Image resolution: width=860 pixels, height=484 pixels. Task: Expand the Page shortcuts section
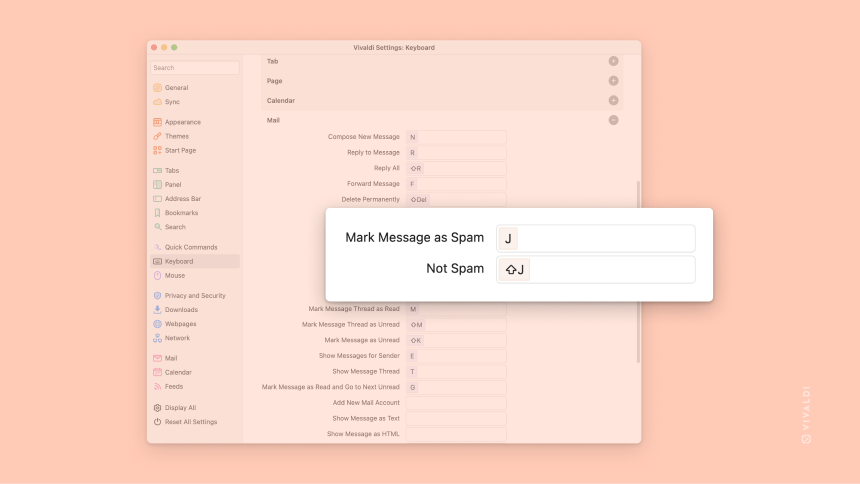(x=613, y=81)
